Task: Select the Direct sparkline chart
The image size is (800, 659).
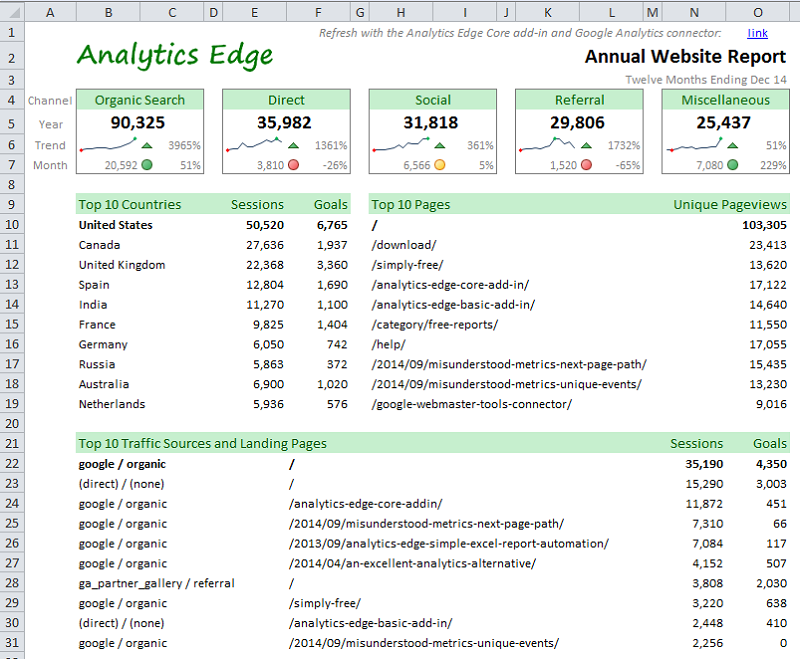Action: coord(254,144)
